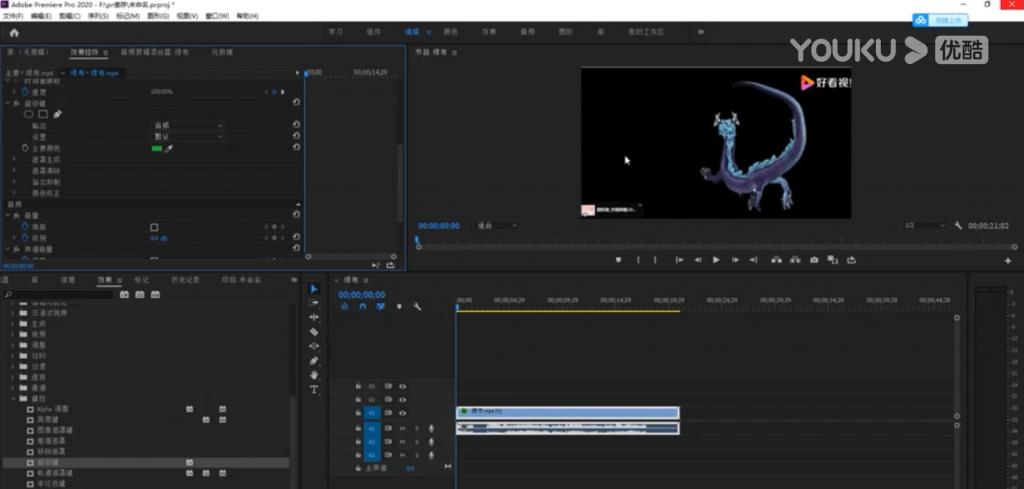Go to Out point in Program Monitor
The height and width of the screenshot is (489, 1024).
pyautogui.click(x=753, y=260)
